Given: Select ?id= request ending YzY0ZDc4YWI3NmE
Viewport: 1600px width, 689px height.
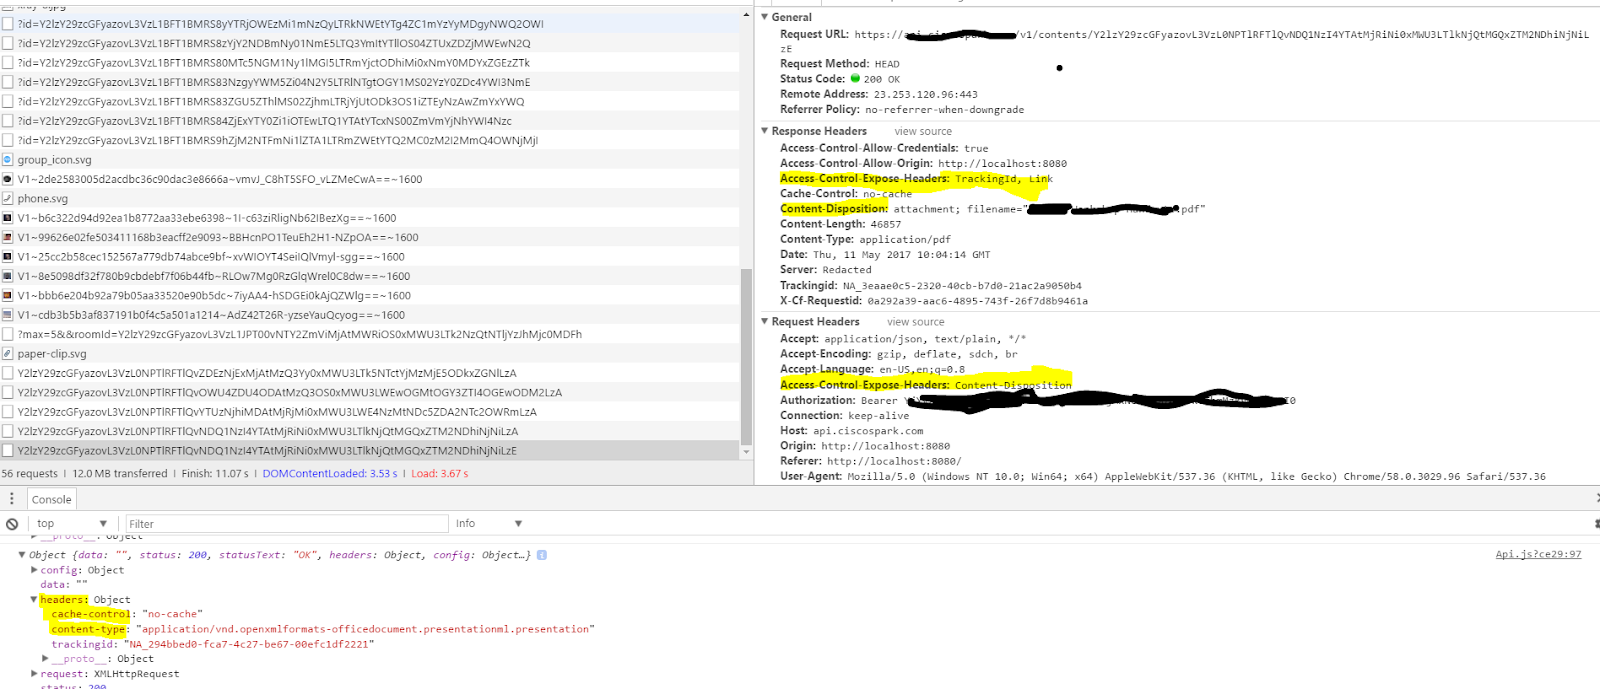Looking at the screenshot, I should [369, 83].
